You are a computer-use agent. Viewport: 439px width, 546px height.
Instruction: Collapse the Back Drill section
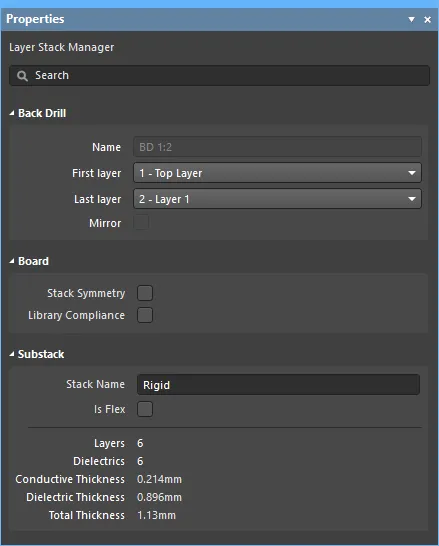pos(12,113)
